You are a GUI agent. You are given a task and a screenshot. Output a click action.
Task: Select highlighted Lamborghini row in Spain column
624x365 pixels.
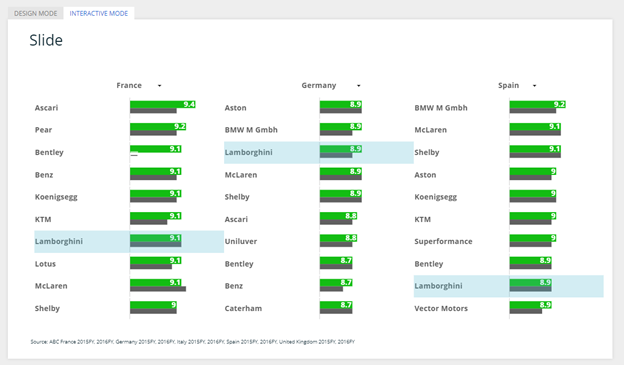(x=509, y=286)
